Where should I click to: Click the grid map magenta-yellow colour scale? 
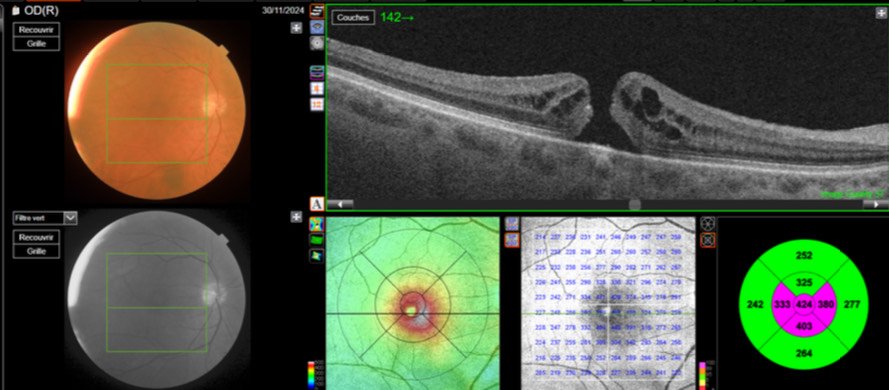pos(702,375)
